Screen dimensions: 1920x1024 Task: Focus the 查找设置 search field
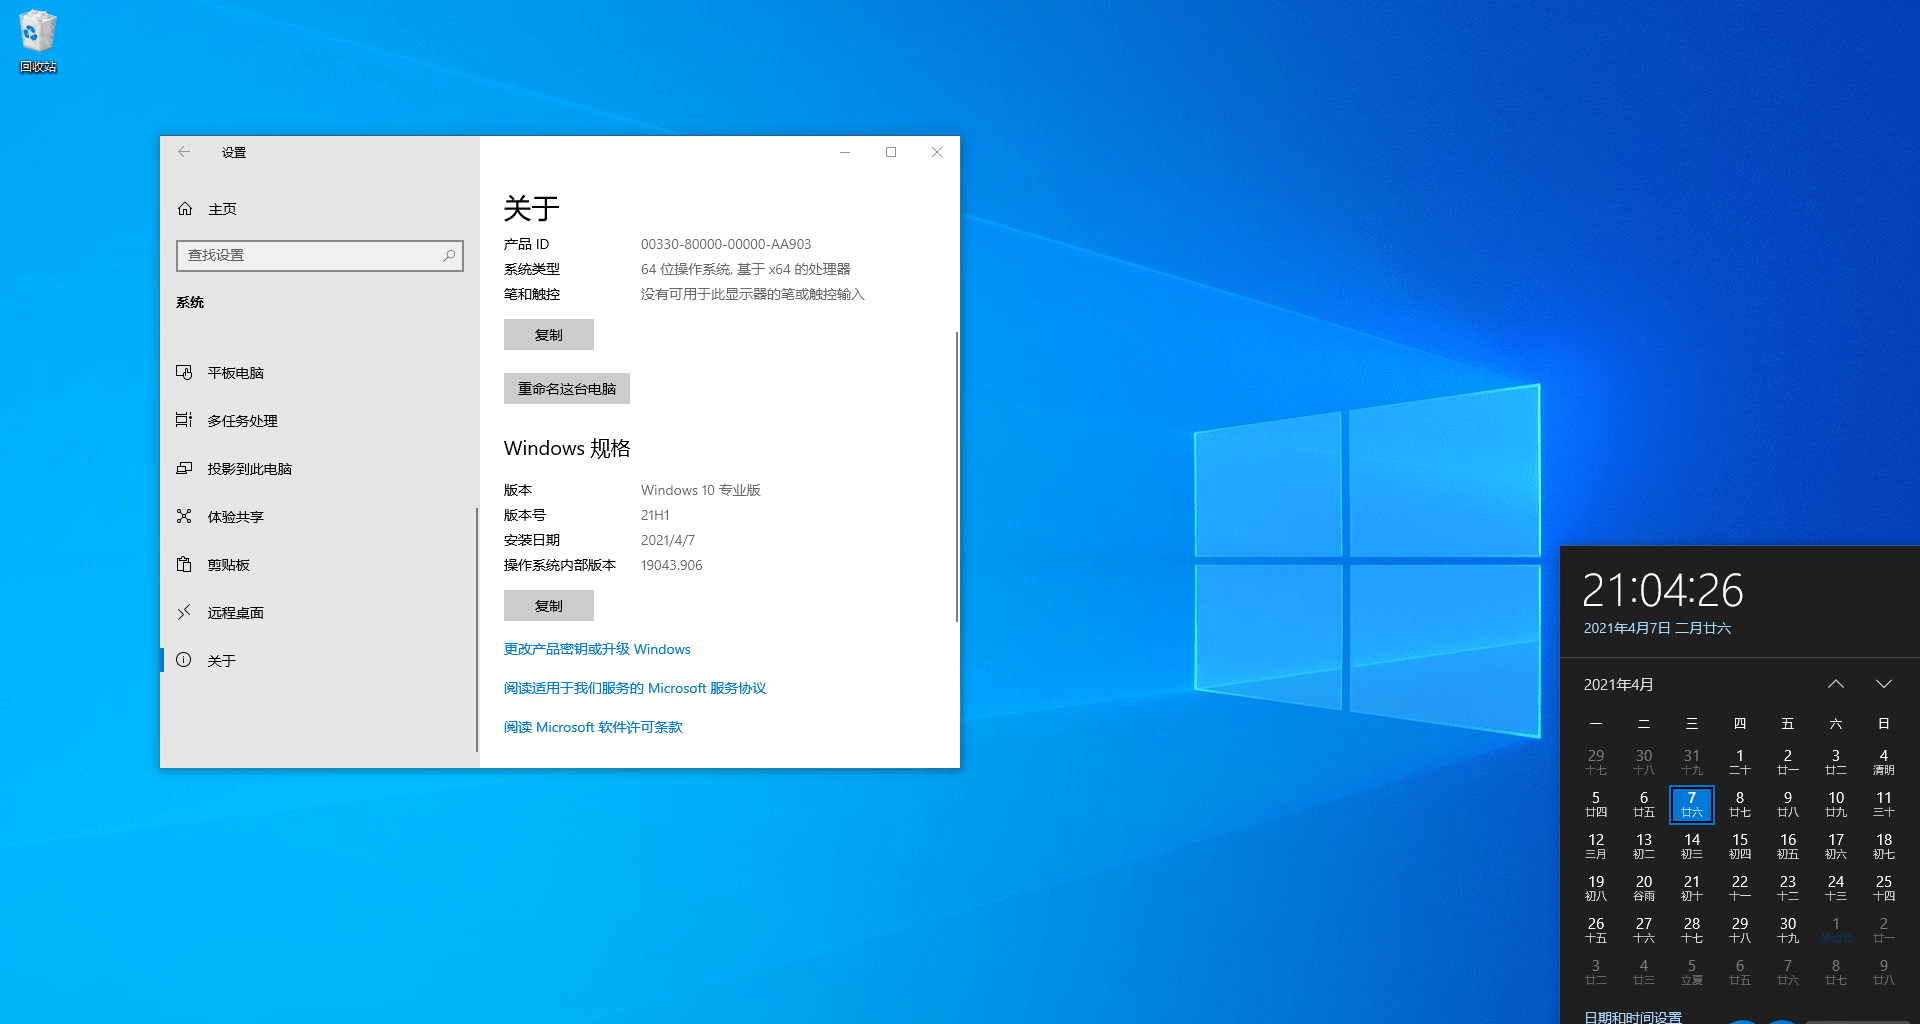pos(320,256)
